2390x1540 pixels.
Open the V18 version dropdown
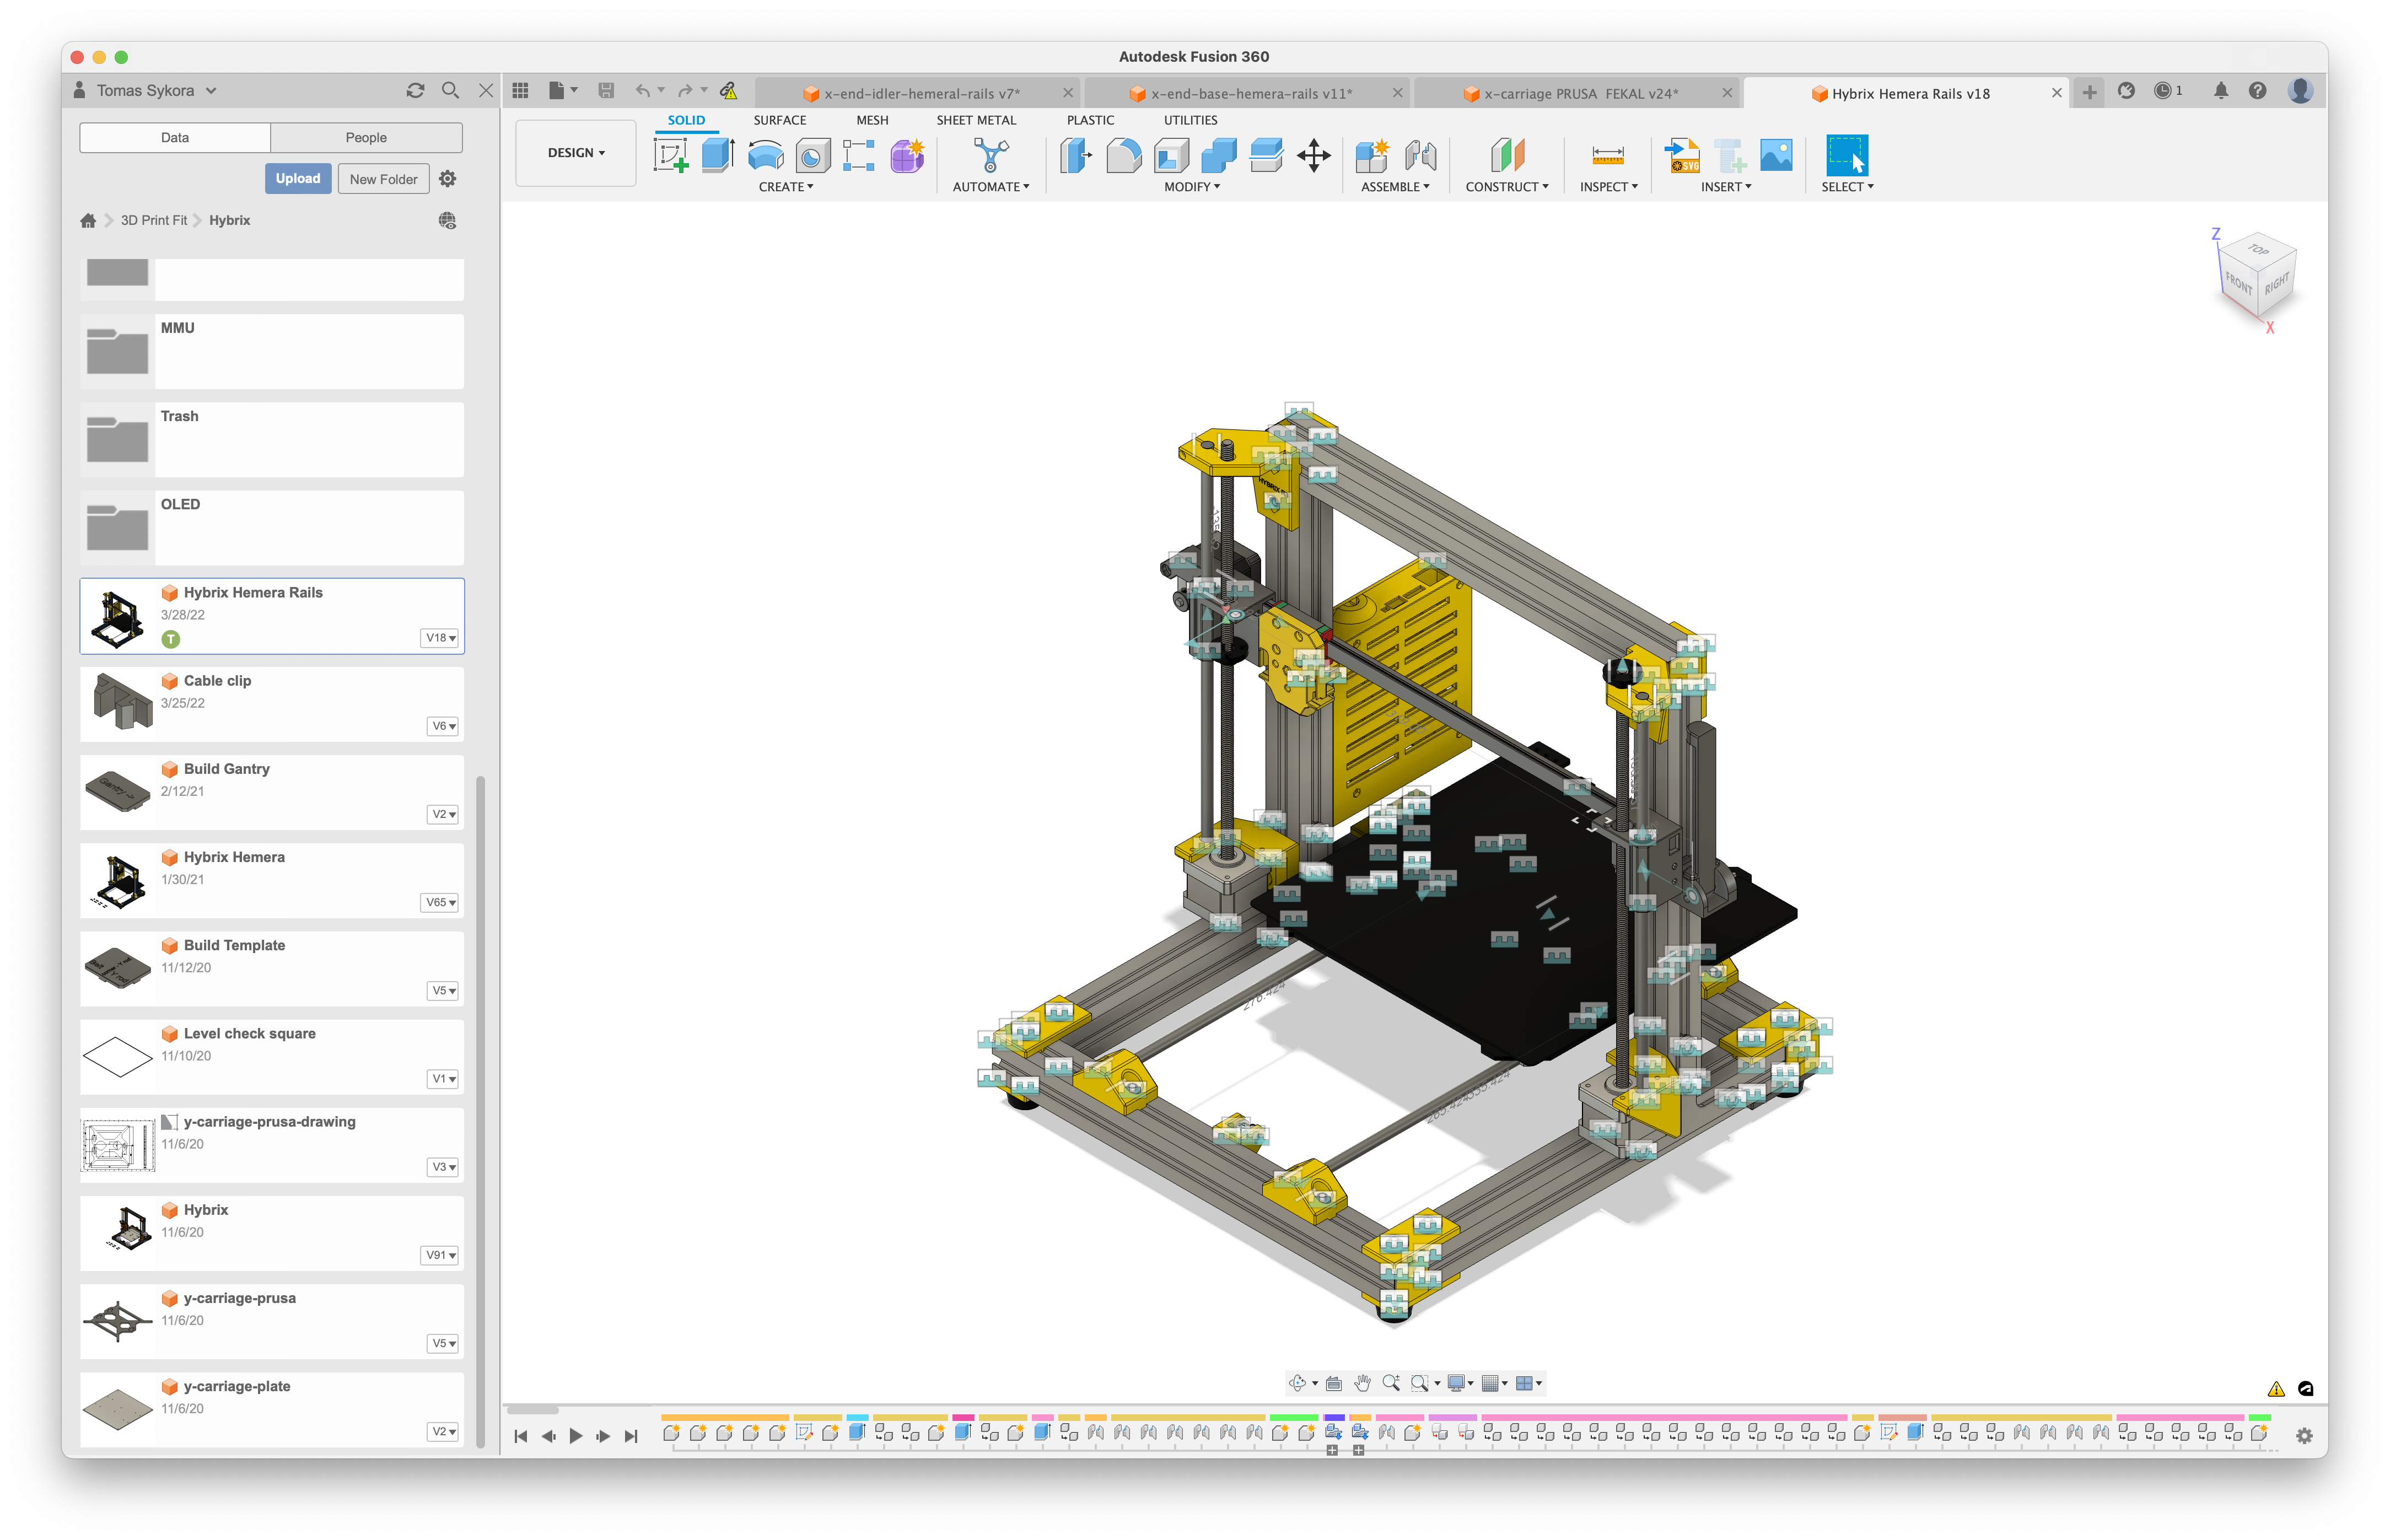coord(441,638)
